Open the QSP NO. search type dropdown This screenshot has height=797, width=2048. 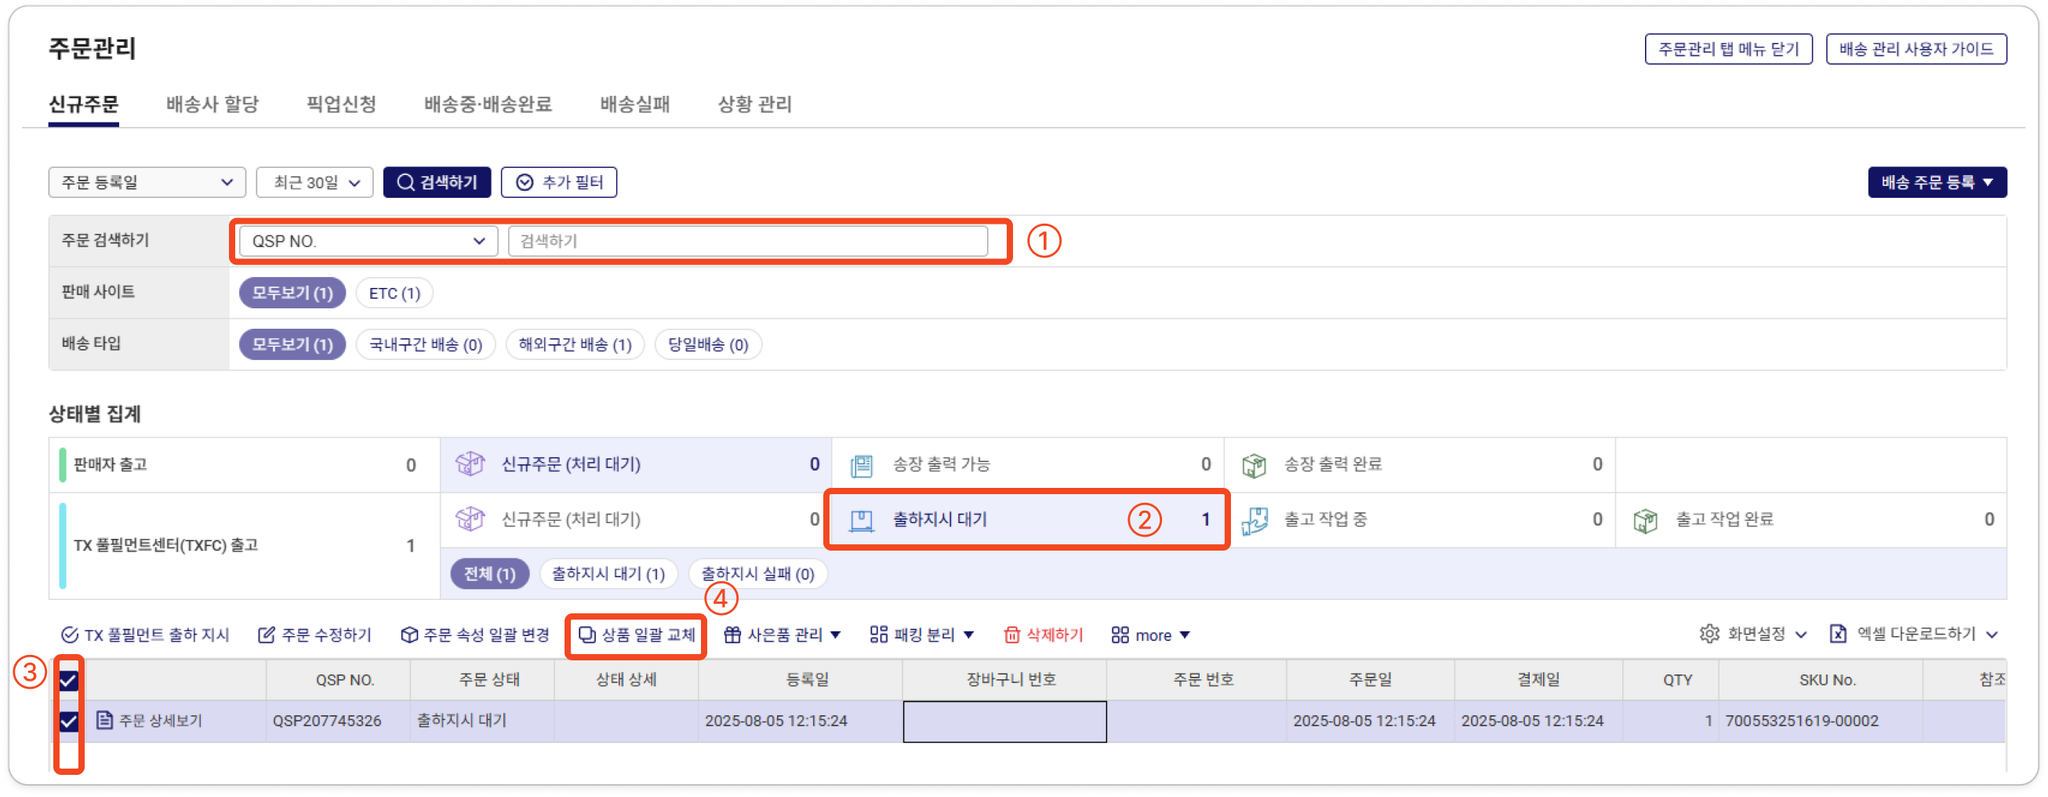(368, 241)
